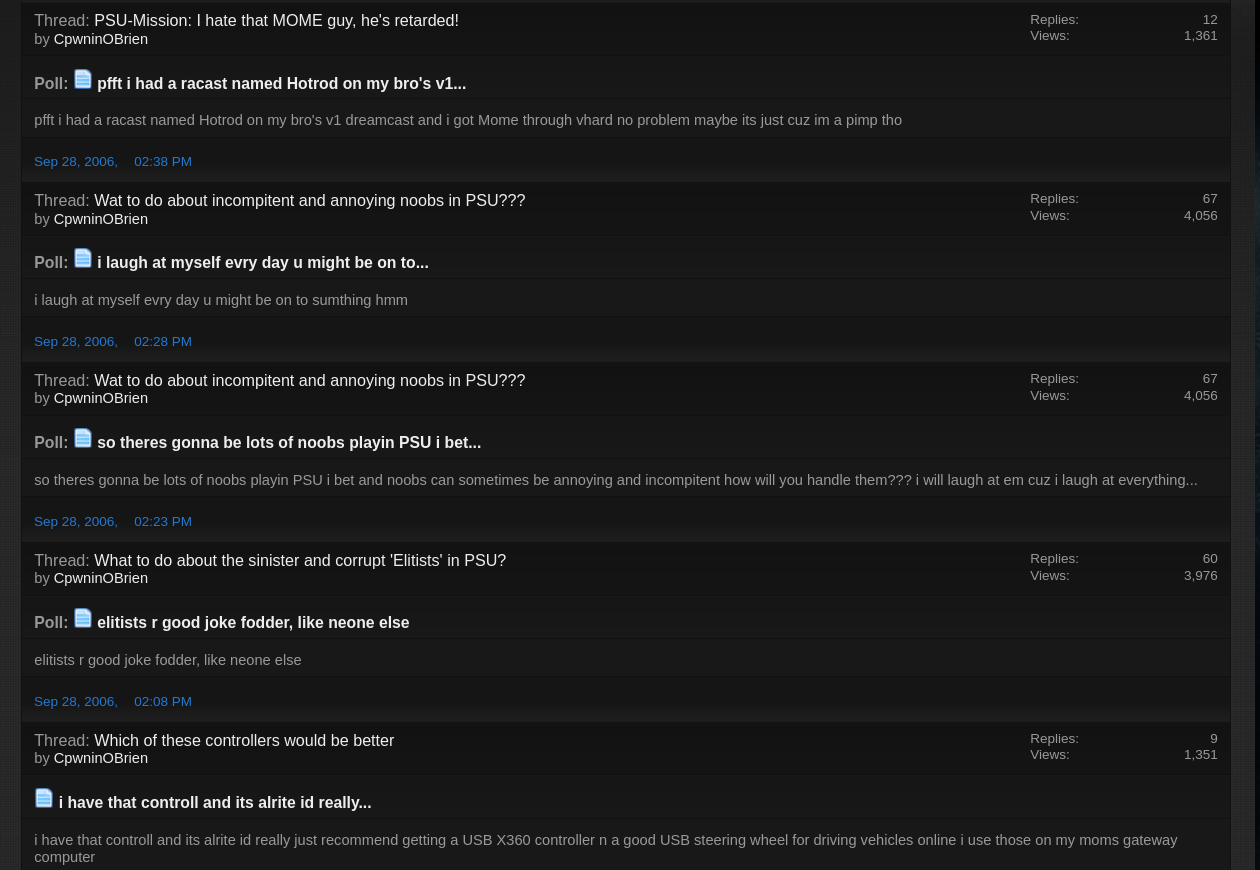1260x870 pixels.
Task: Click the 'Sep 28, 2006, 02:08 PM' timestamp link
Action: point(113,701)
